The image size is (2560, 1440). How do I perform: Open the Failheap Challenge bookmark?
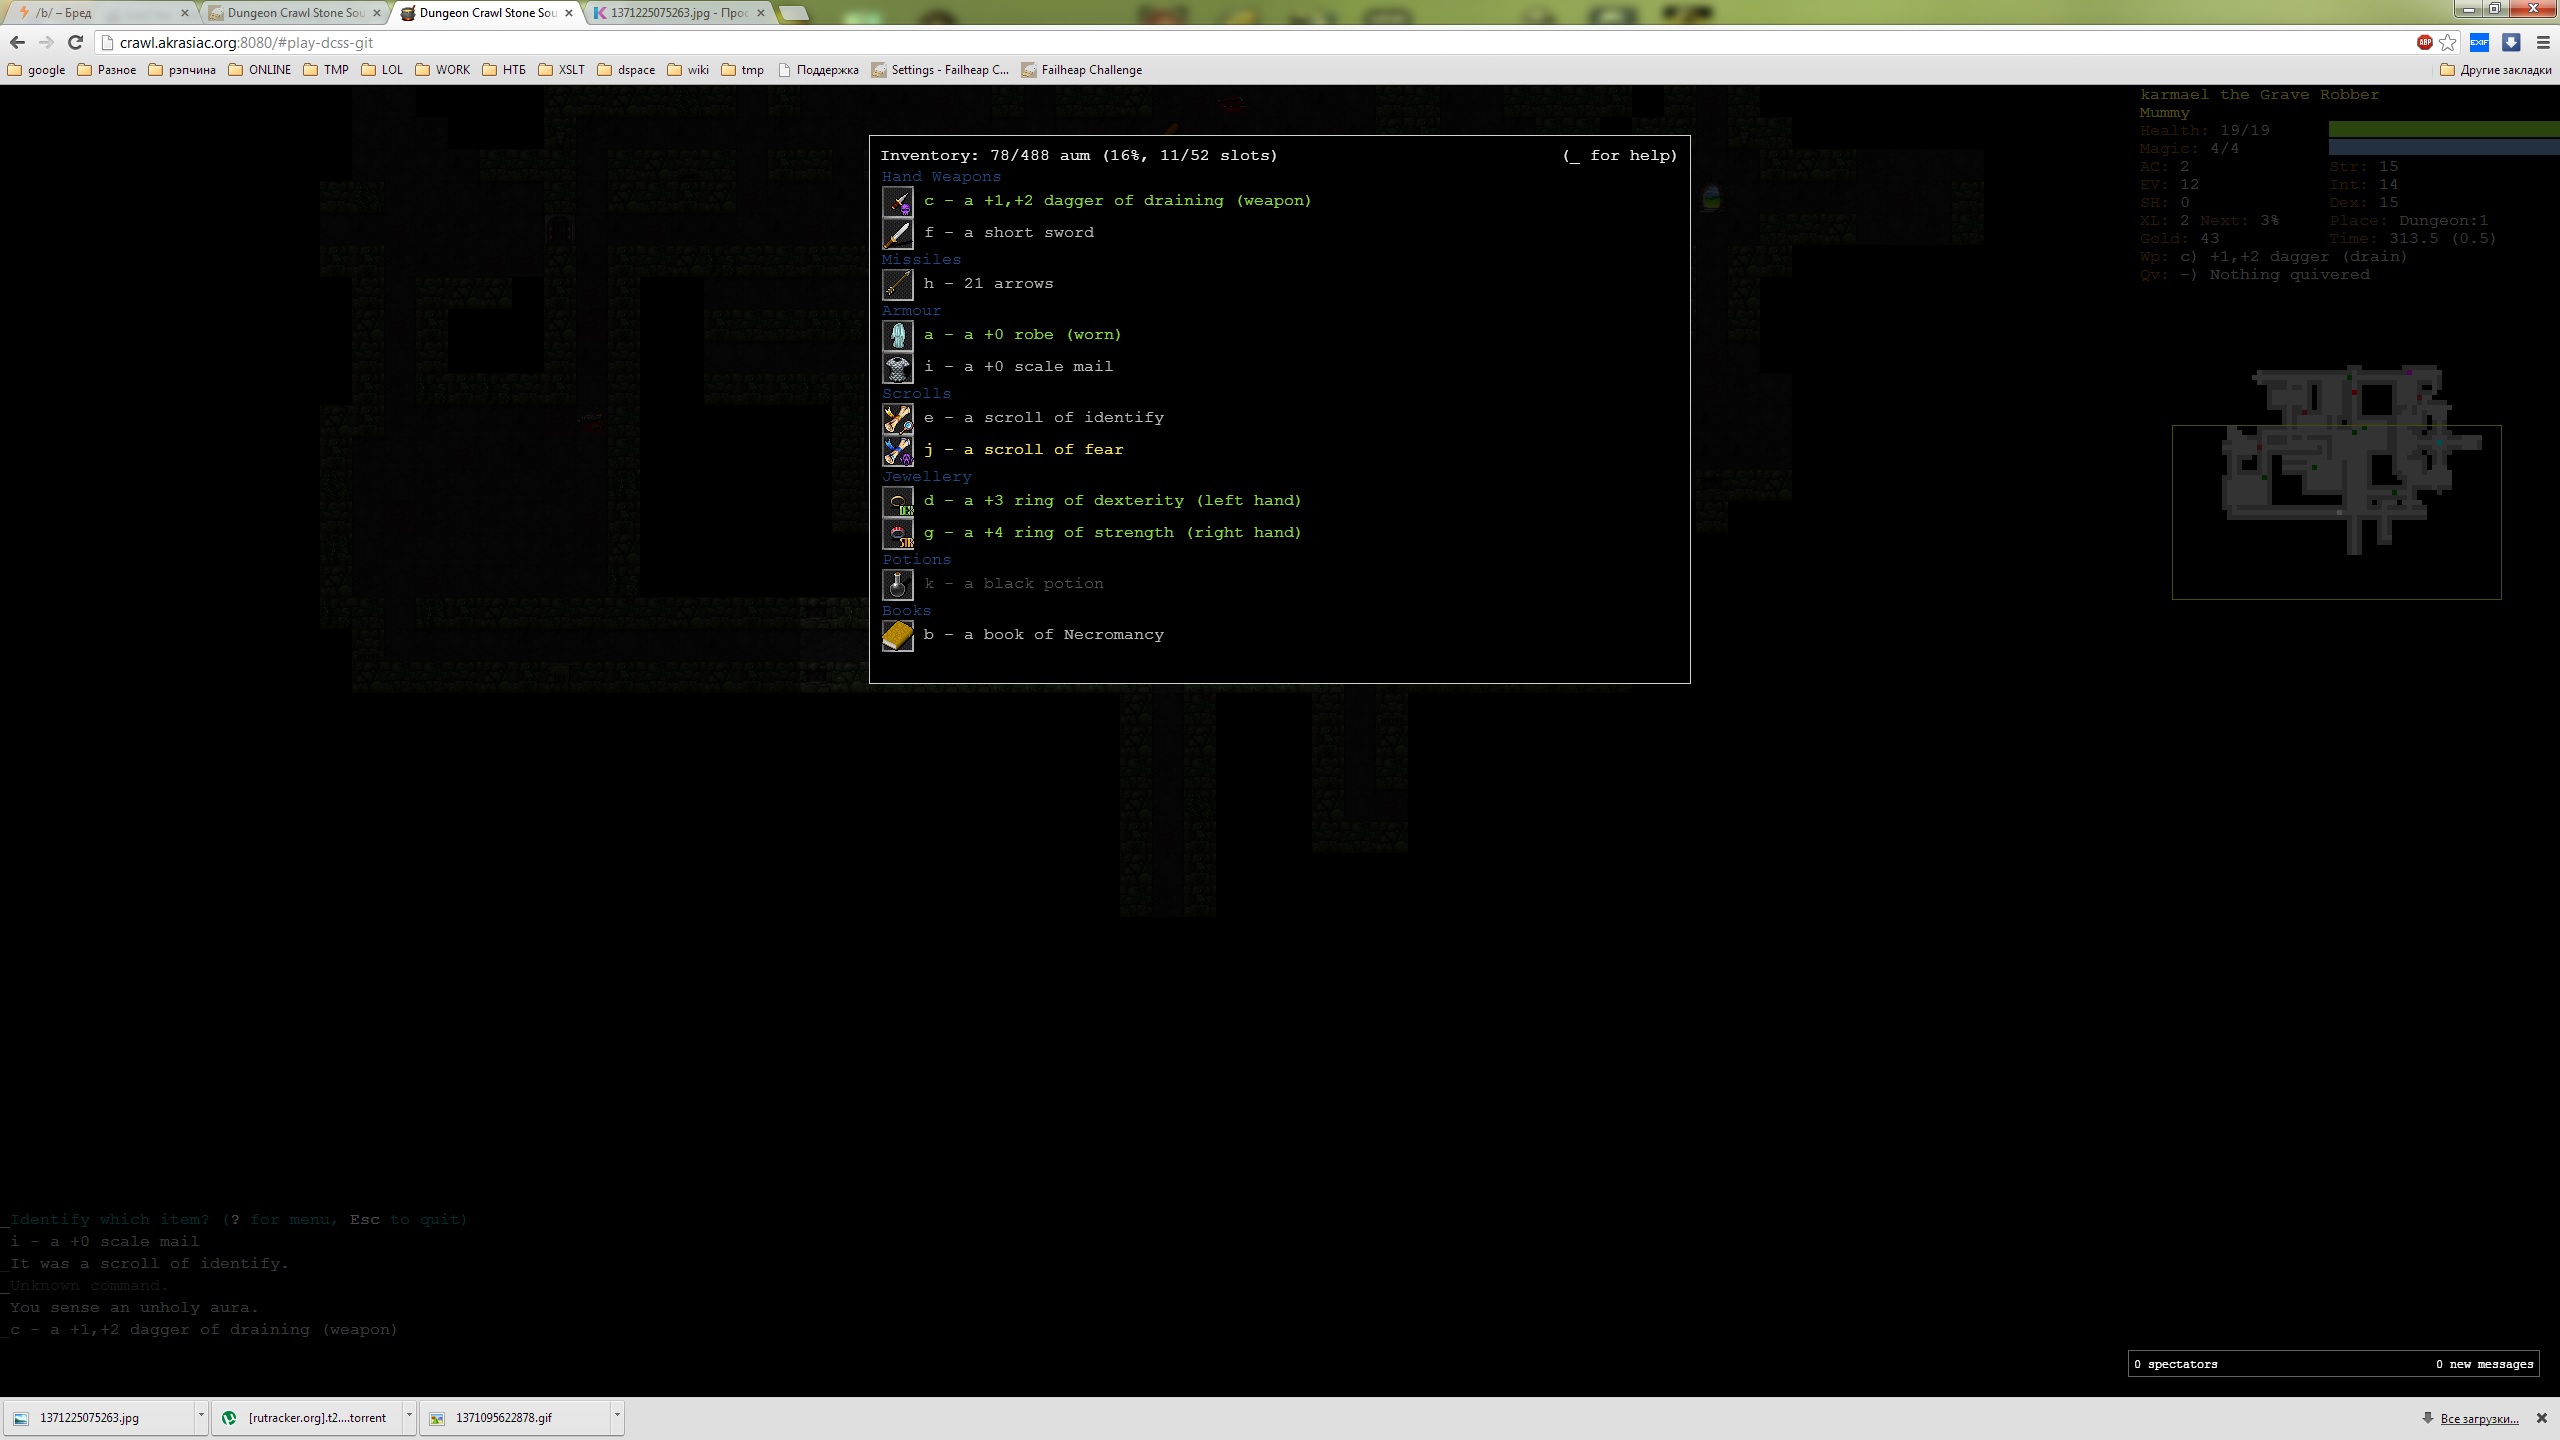pos(1082,70)
